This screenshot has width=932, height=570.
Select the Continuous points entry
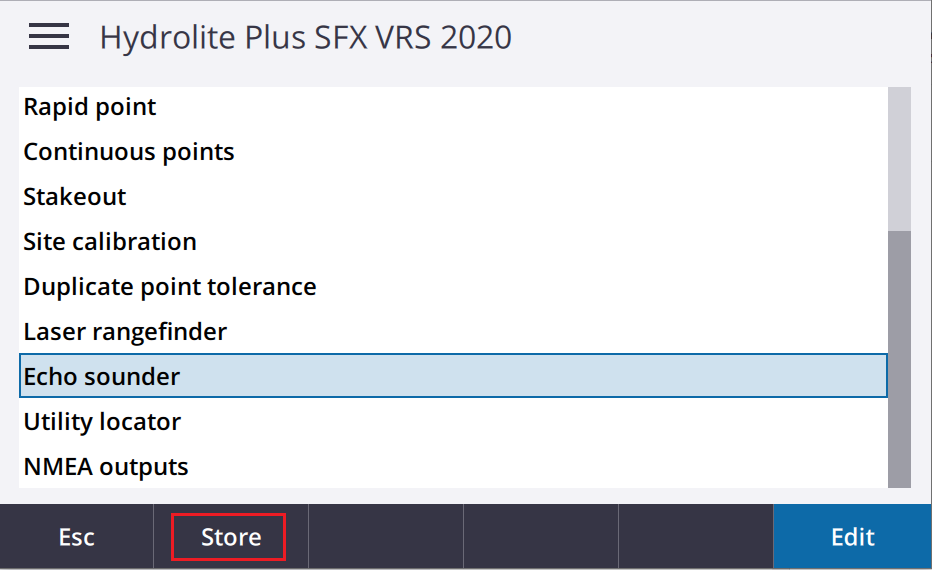coord(453,152)
